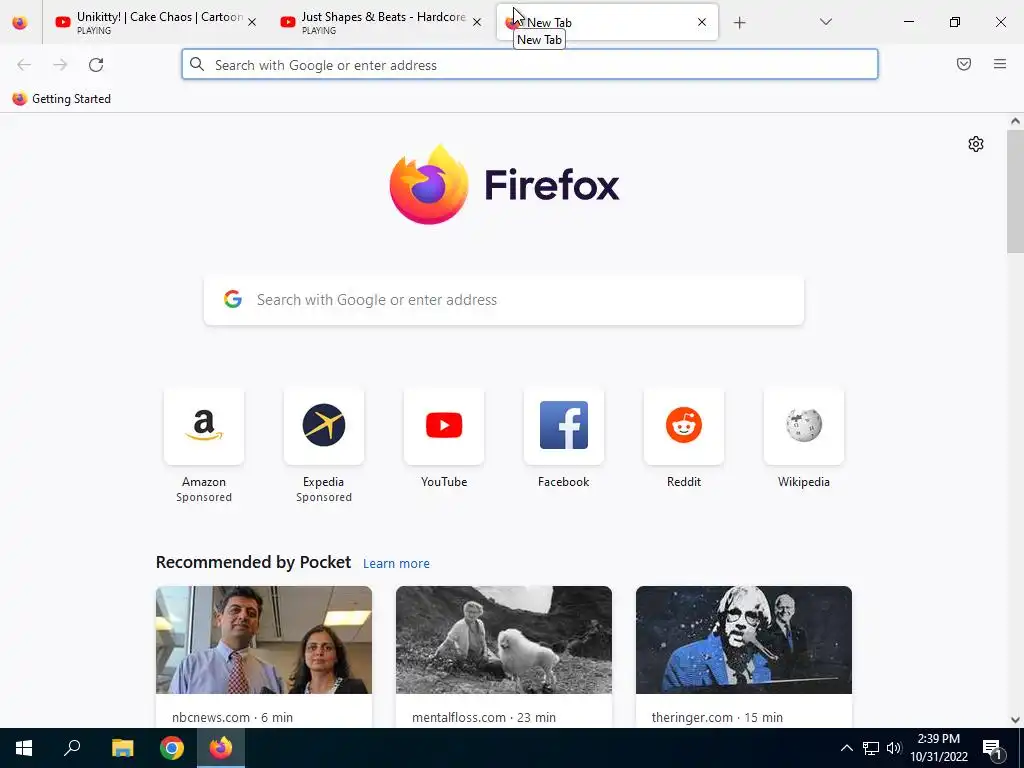Click the vertical page scrollbar thumb
The height and width of the screenshot is (768, 1024).
(1015, 191)
